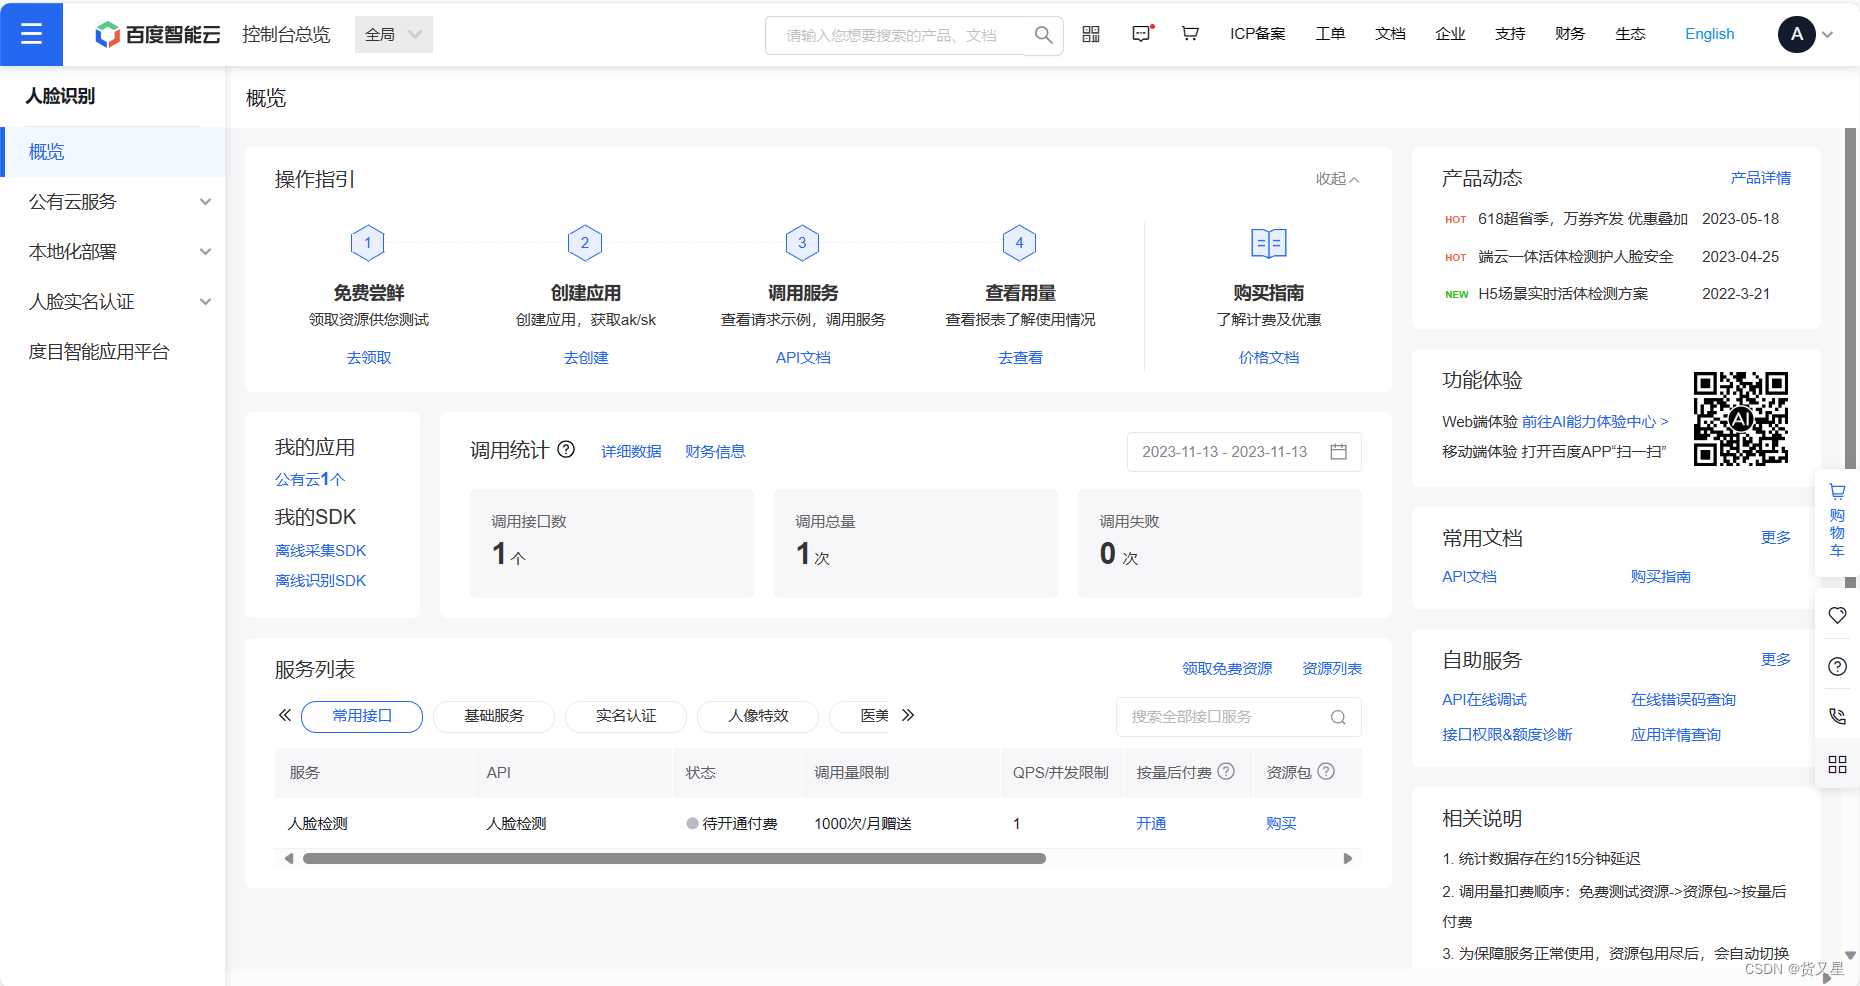This screenshot has width=1860, height=986.
Task: Click the Baidu AI Cloud logo
Action: click(x=158, y=35)
